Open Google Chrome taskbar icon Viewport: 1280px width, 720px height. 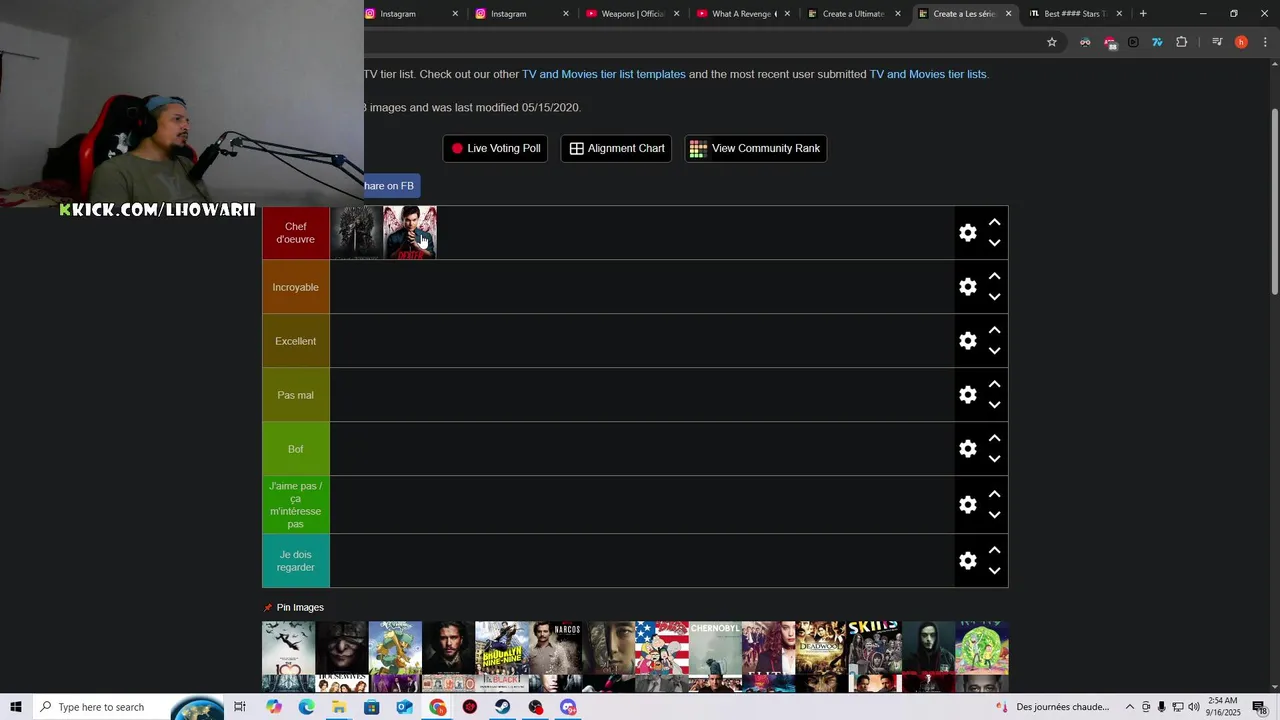pyautogui.click(x=438, y=707)
